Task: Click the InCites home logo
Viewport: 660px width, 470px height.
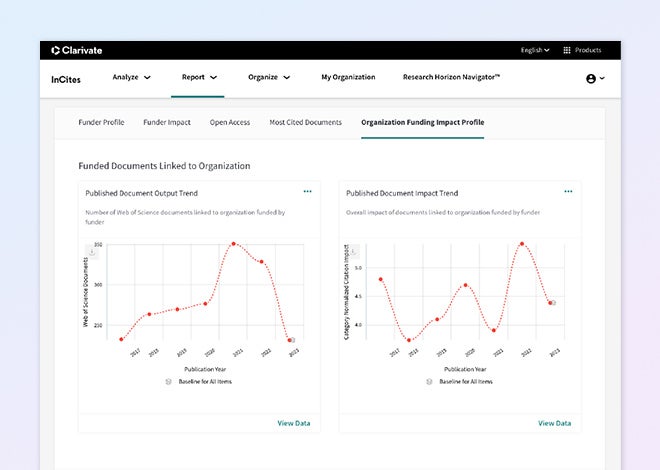Action: (66, 78)
